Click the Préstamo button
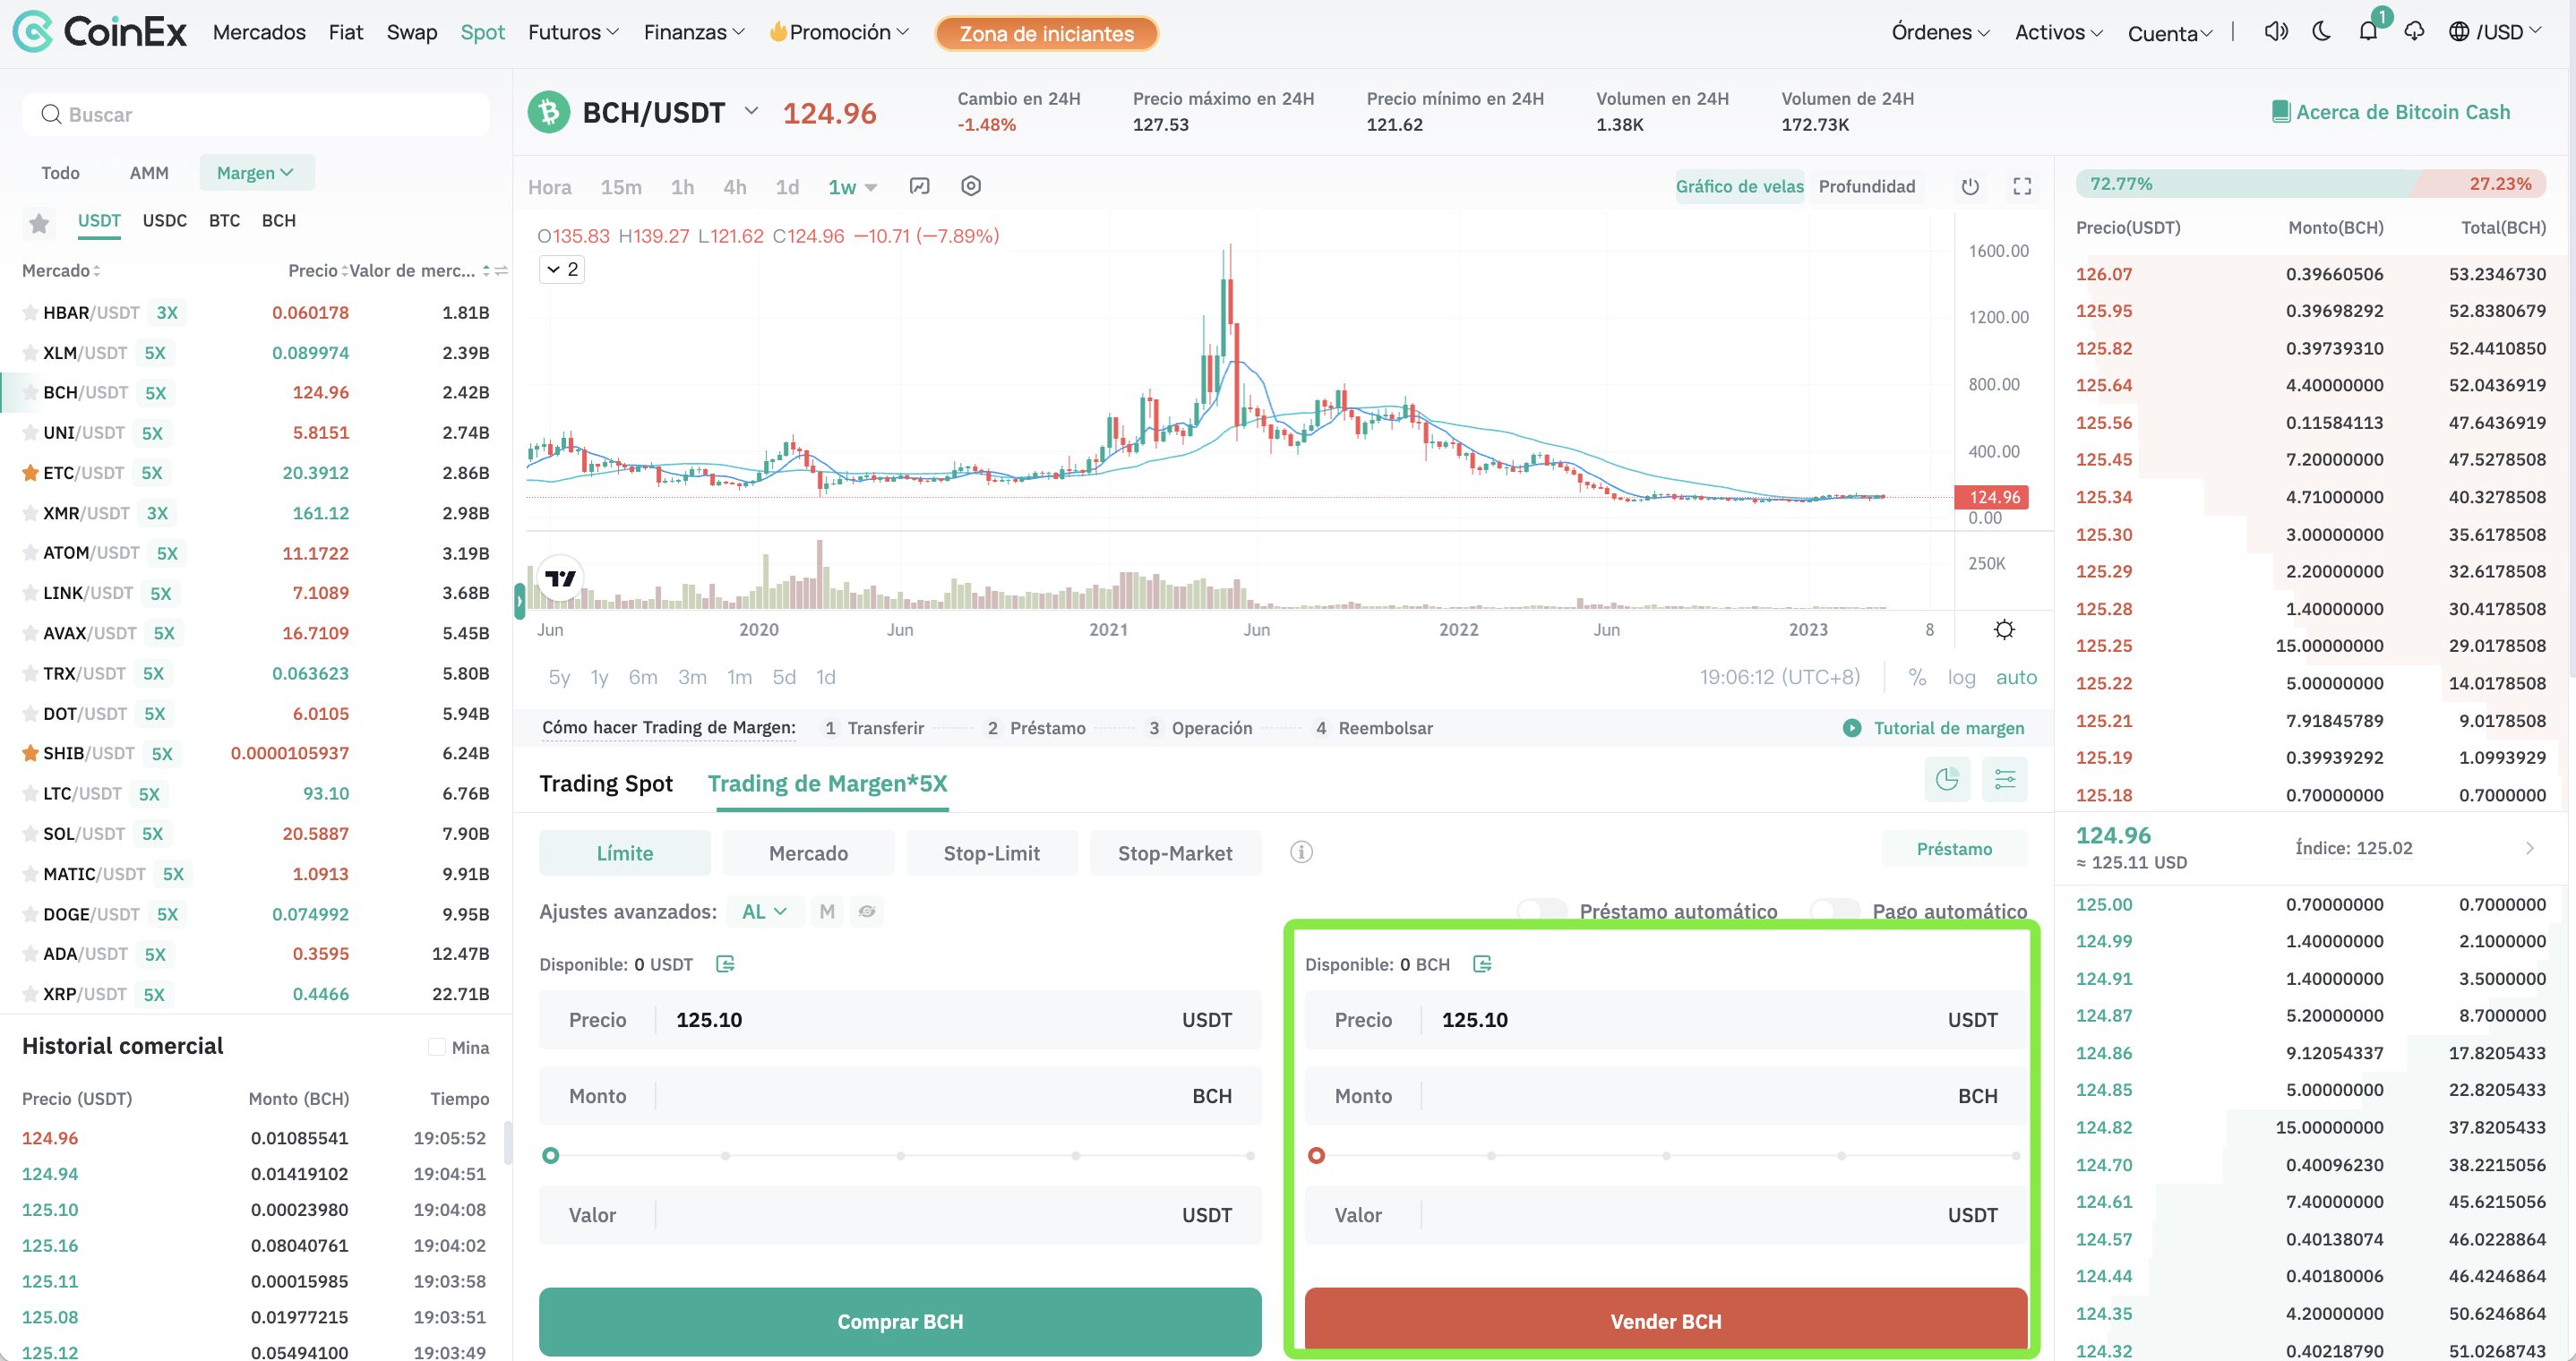2576x1361 pixels. click(x=1954, y=848)
